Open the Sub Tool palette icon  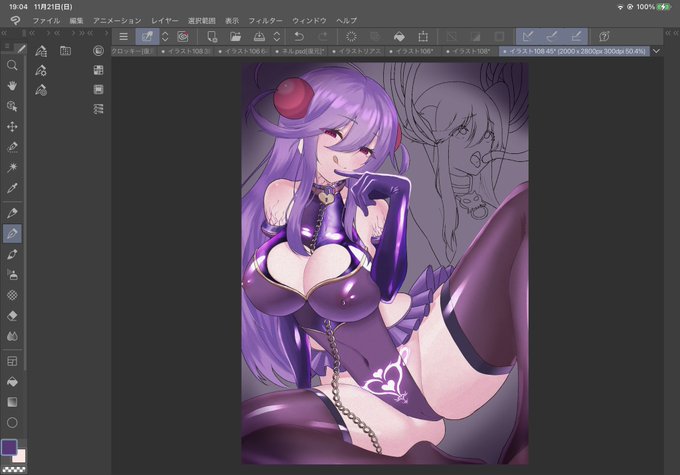pyautogui.click(x=41, y=51)
